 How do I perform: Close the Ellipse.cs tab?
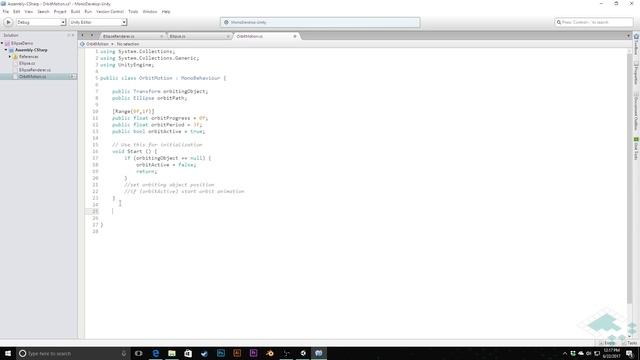pyautogui.click(x=228, y=36)
